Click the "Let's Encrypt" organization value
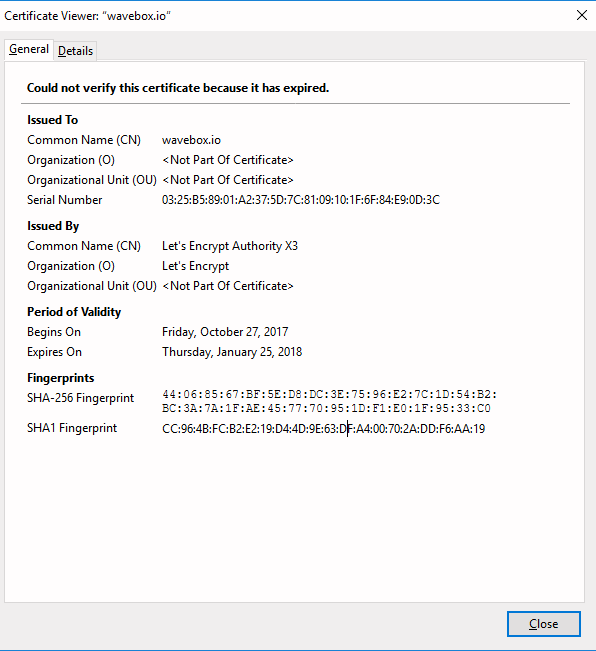The height and width of the screenshot is (651, 596). click(x=195, y=266)
